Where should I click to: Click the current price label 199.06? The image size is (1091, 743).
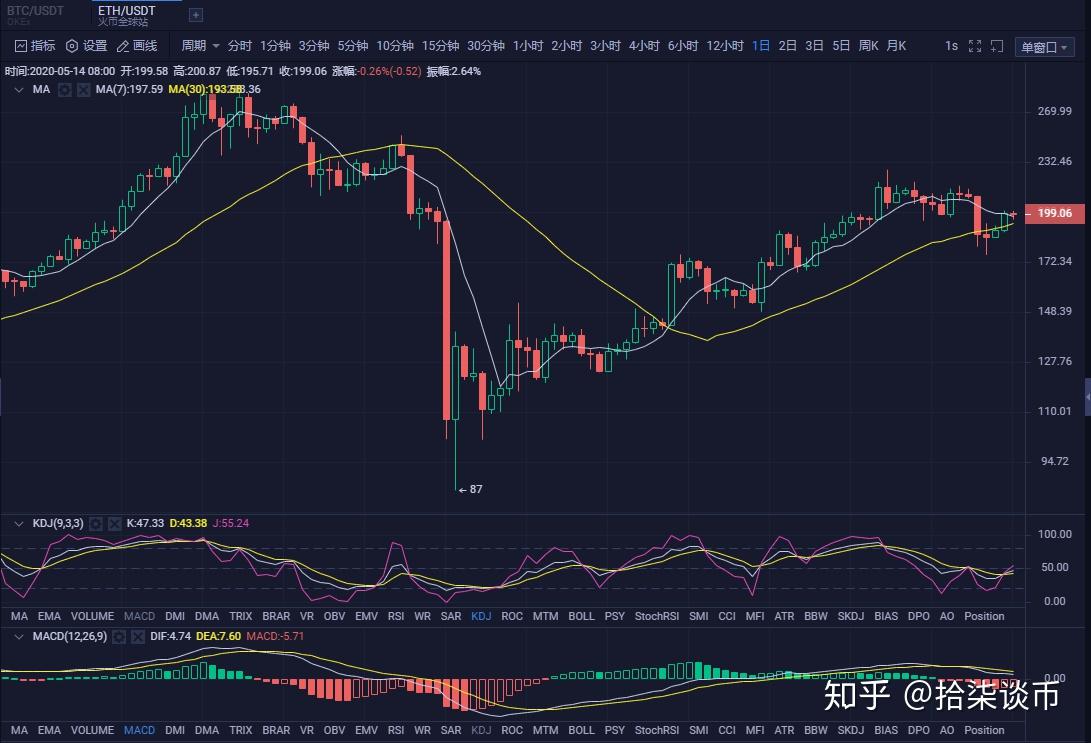[1055, 214]
